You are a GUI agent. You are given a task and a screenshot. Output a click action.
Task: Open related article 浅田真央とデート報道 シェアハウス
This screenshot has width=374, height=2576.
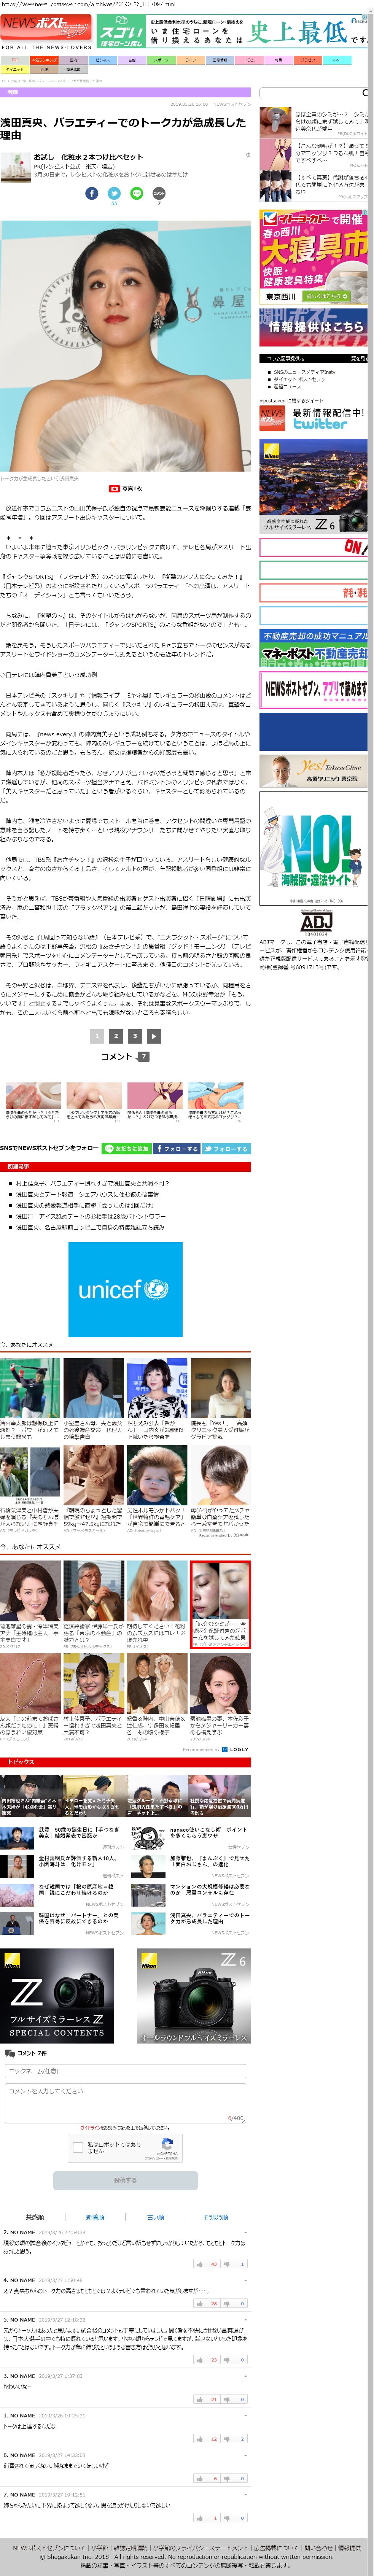[x=87, y=1193]
